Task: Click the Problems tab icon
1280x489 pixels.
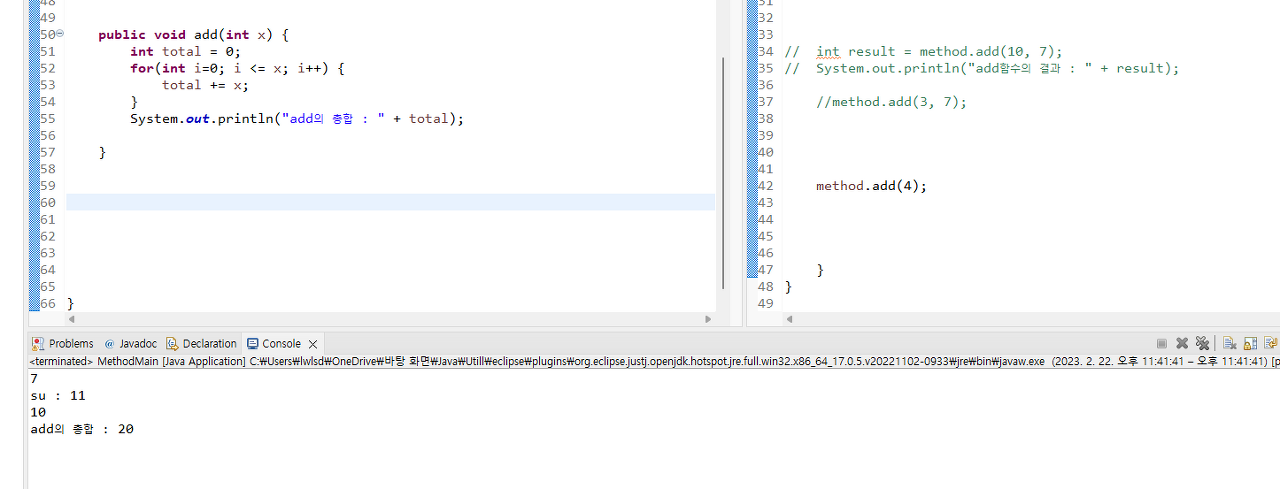Action: pyautogui.click(x=38, y=343)
